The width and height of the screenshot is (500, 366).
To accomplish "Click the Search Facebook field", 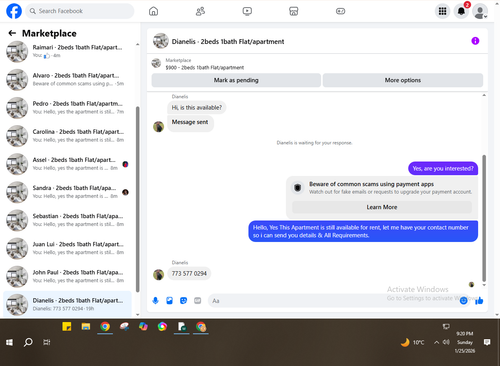I will coord(80,11).
